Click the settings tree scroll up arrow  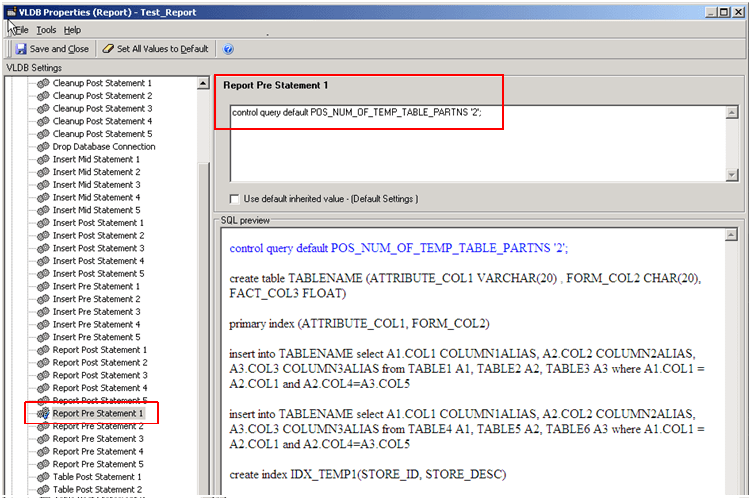[204, 83]
